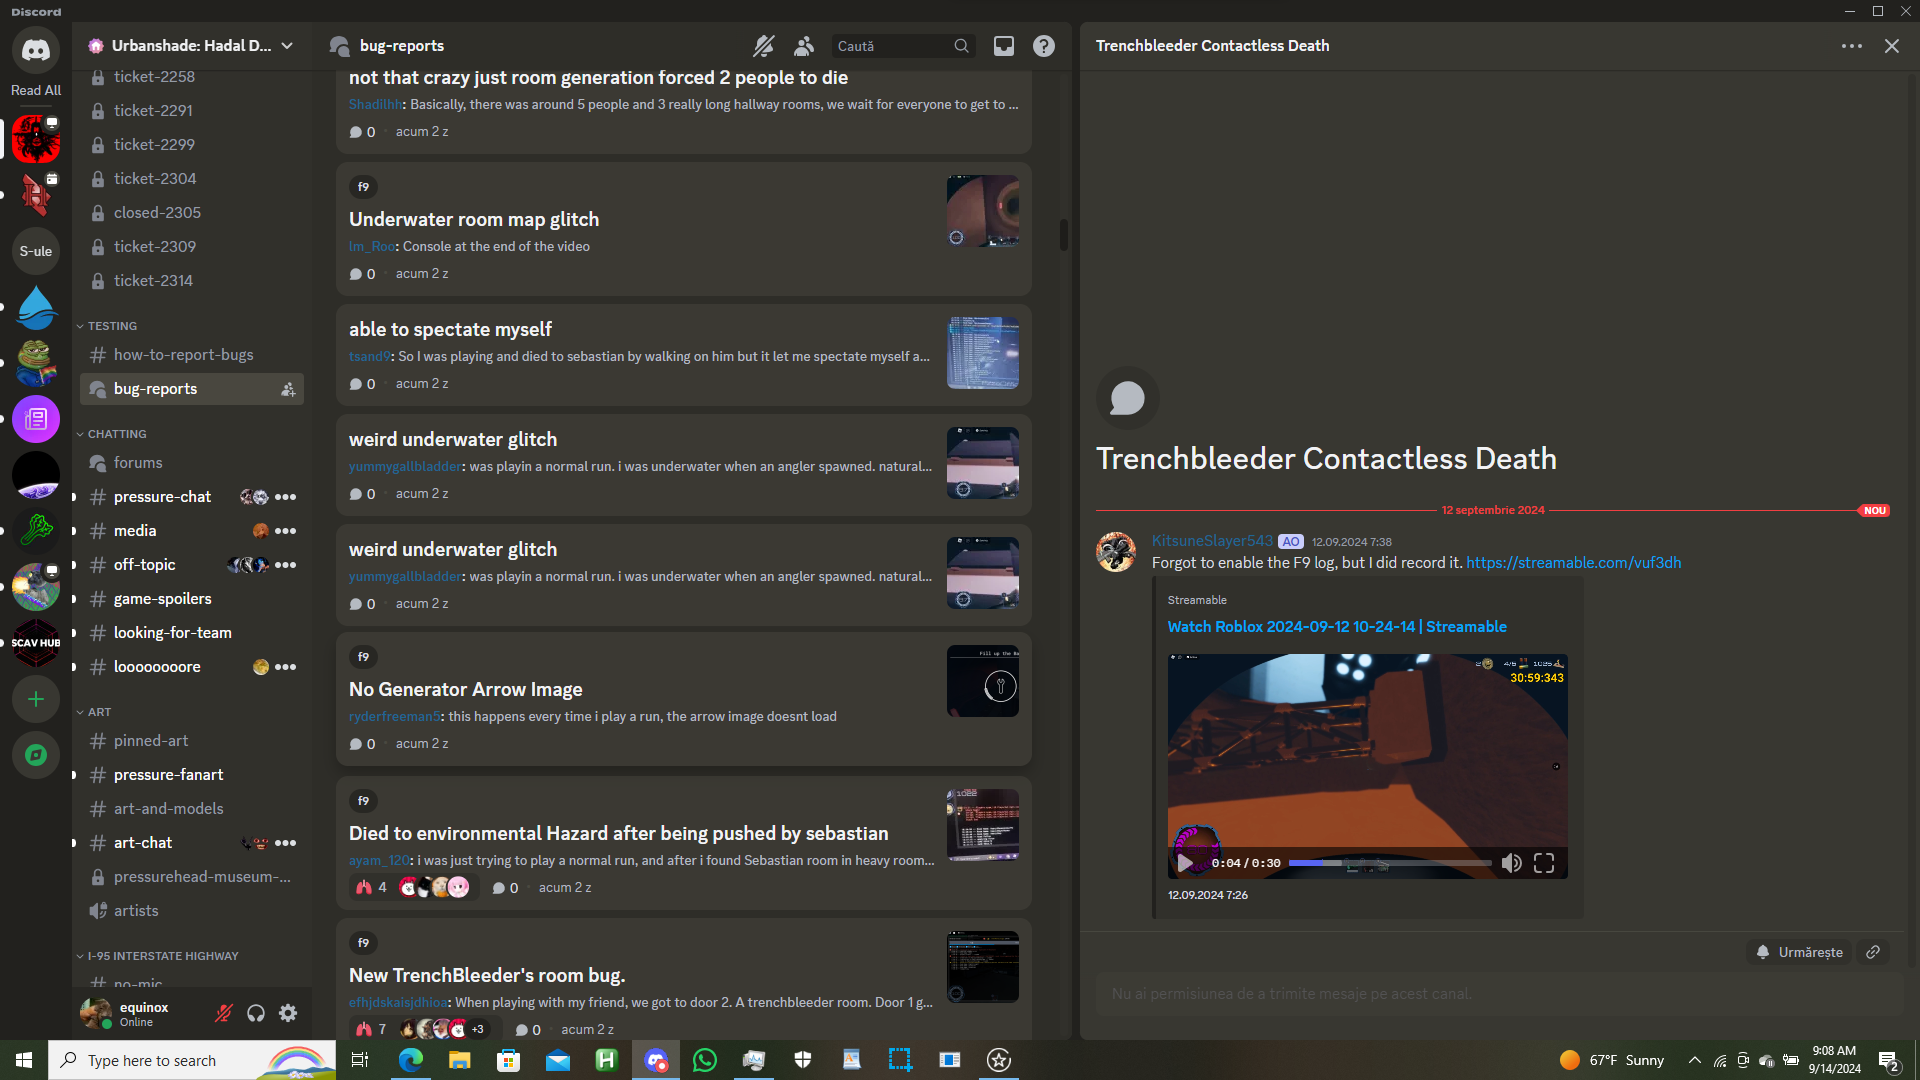The image size is (1920, 1080).
Task: Toggle notification mute bell in channel header
Action: [x=764, y=46]
